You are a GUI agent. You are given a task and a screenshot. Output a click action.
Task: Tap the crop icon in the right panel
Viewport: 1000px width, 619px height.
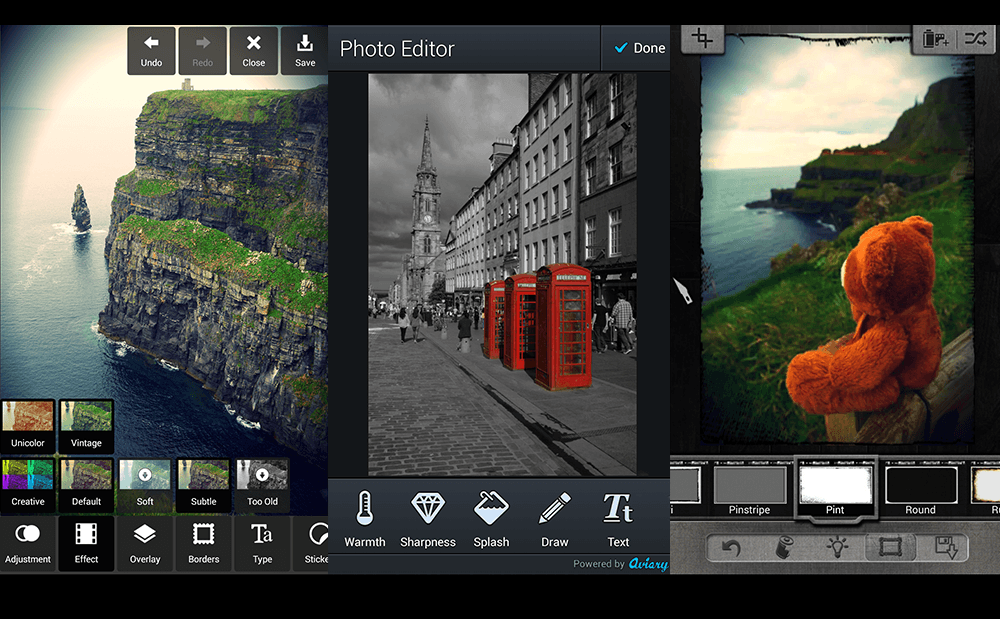coord(704,37)
